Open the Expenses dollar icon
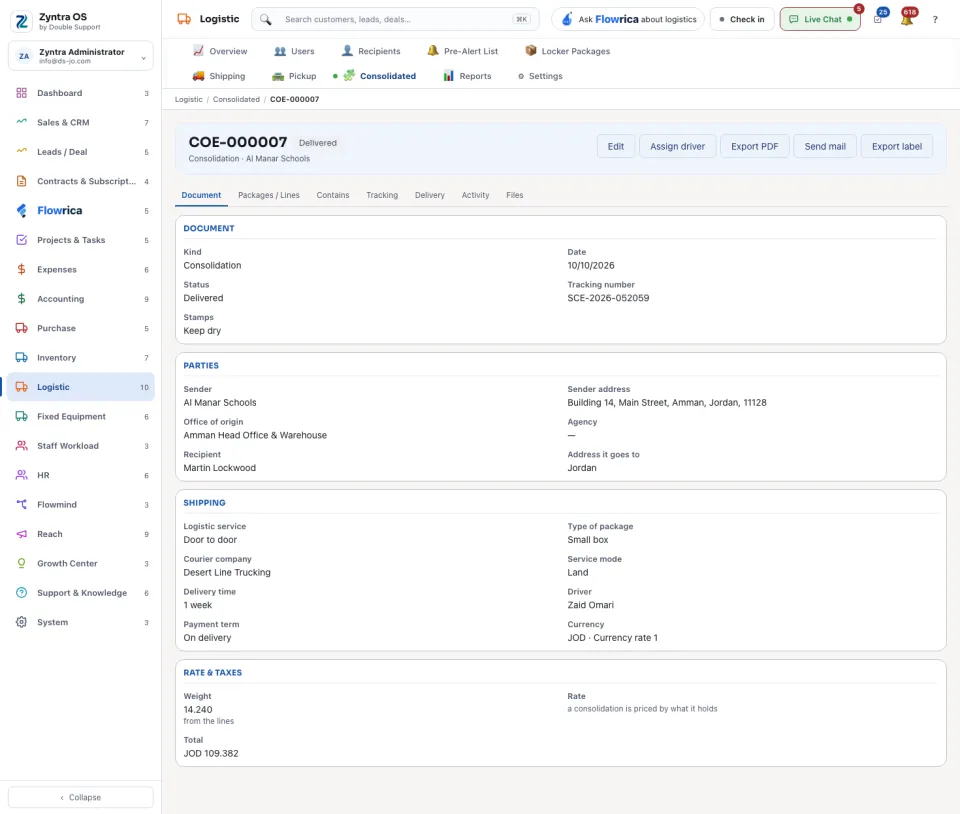 (21, 269)
